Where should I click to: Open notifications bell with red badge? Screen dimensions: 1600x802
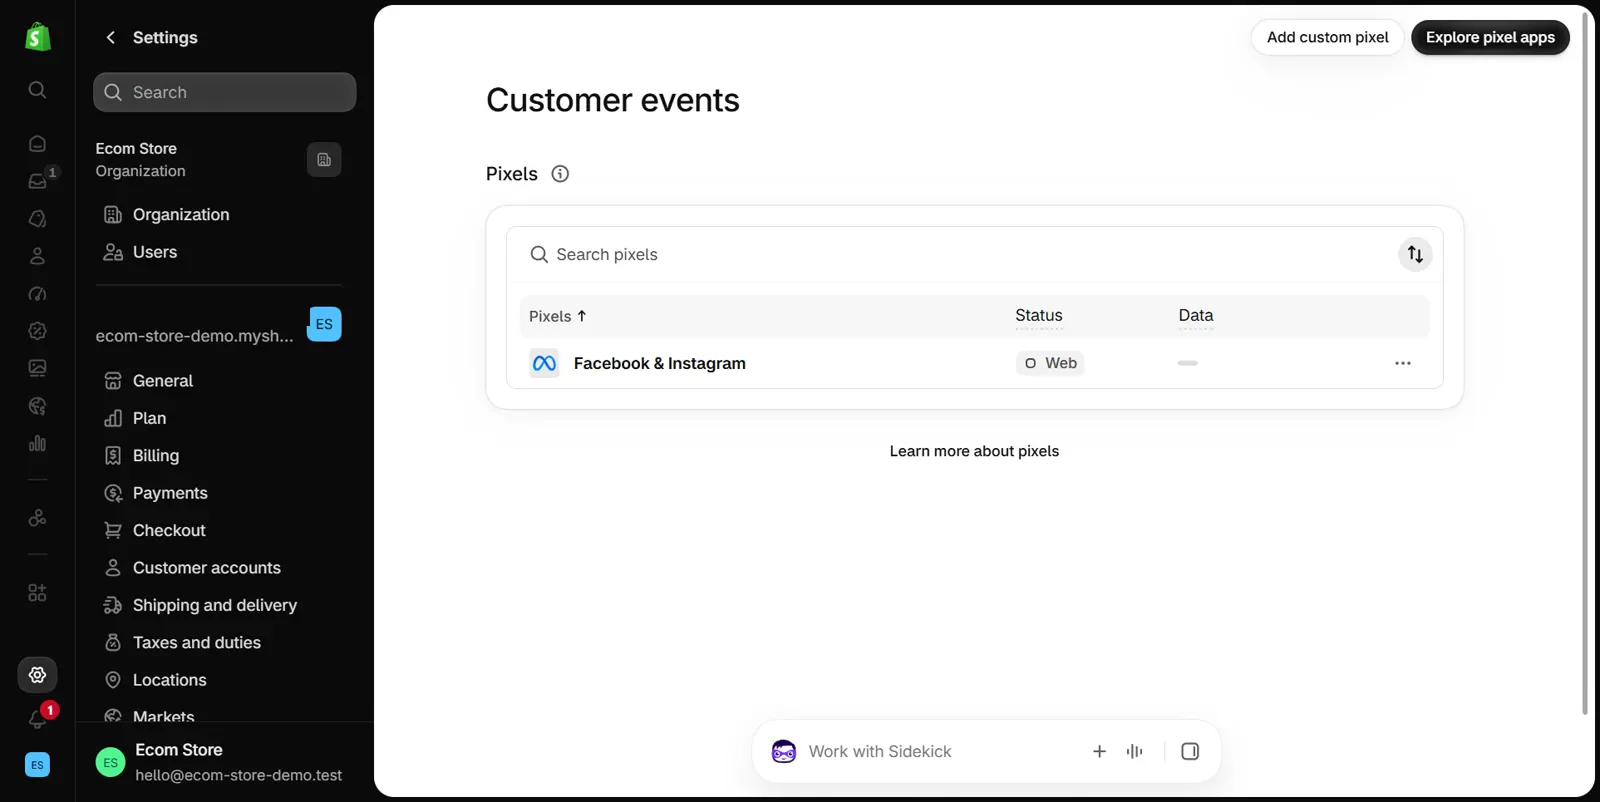pos(37,719)
